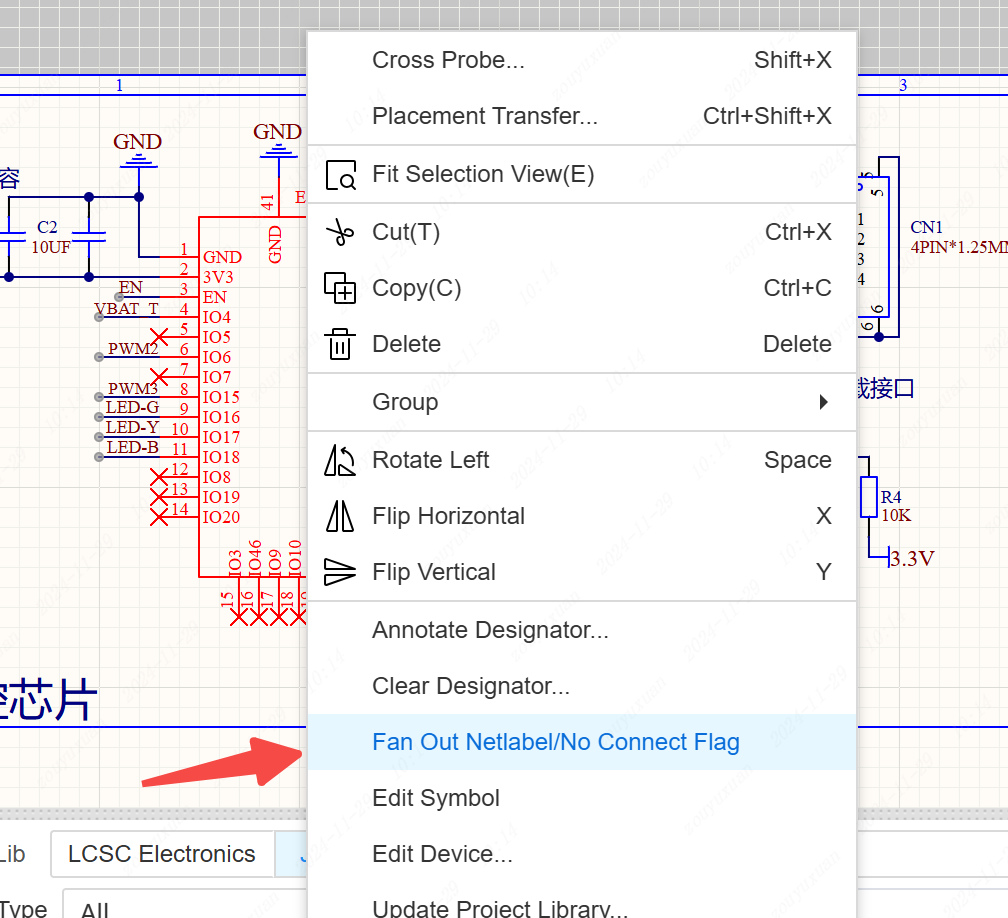Choose Cross Probe from the context menu
1008x918 pixels.
pos(448,60)
